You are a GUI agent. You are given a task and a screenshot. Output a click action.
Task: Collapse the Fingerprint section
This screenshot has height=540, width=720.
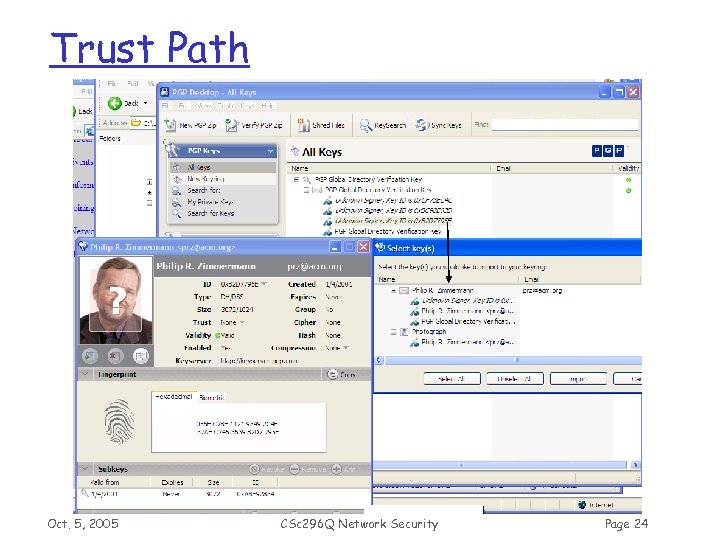(x=85, y=374)
